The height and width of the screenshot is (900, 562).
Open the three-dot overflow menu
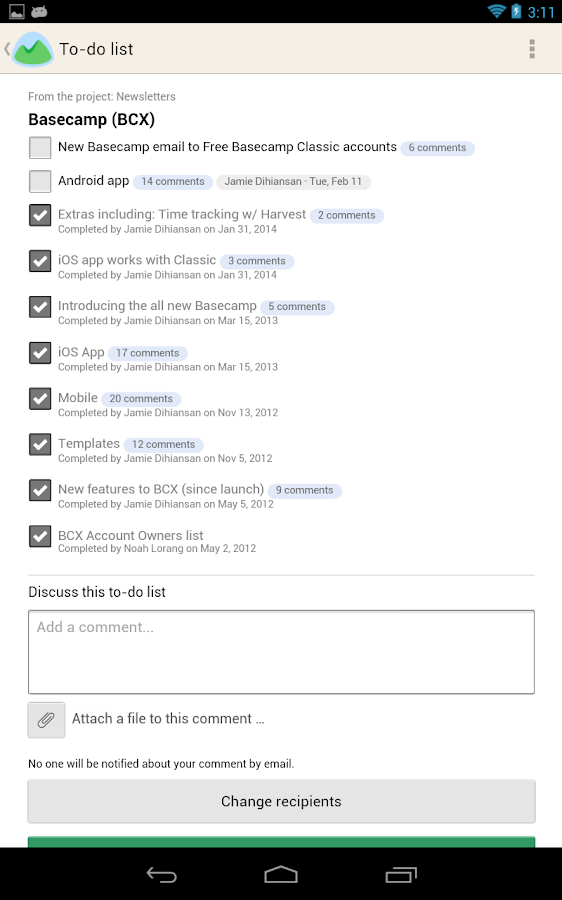coord(532,49)
